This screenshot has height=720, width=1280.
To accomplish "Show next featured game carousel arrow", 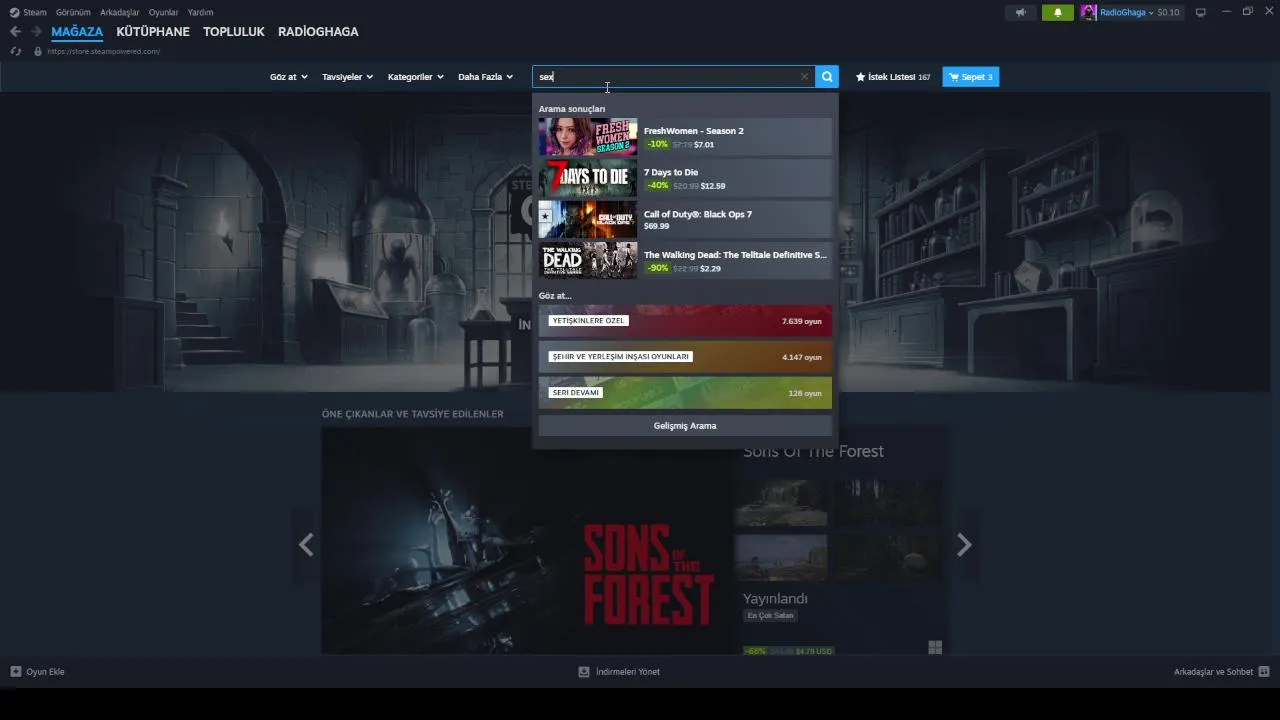I will click(964, 544).
